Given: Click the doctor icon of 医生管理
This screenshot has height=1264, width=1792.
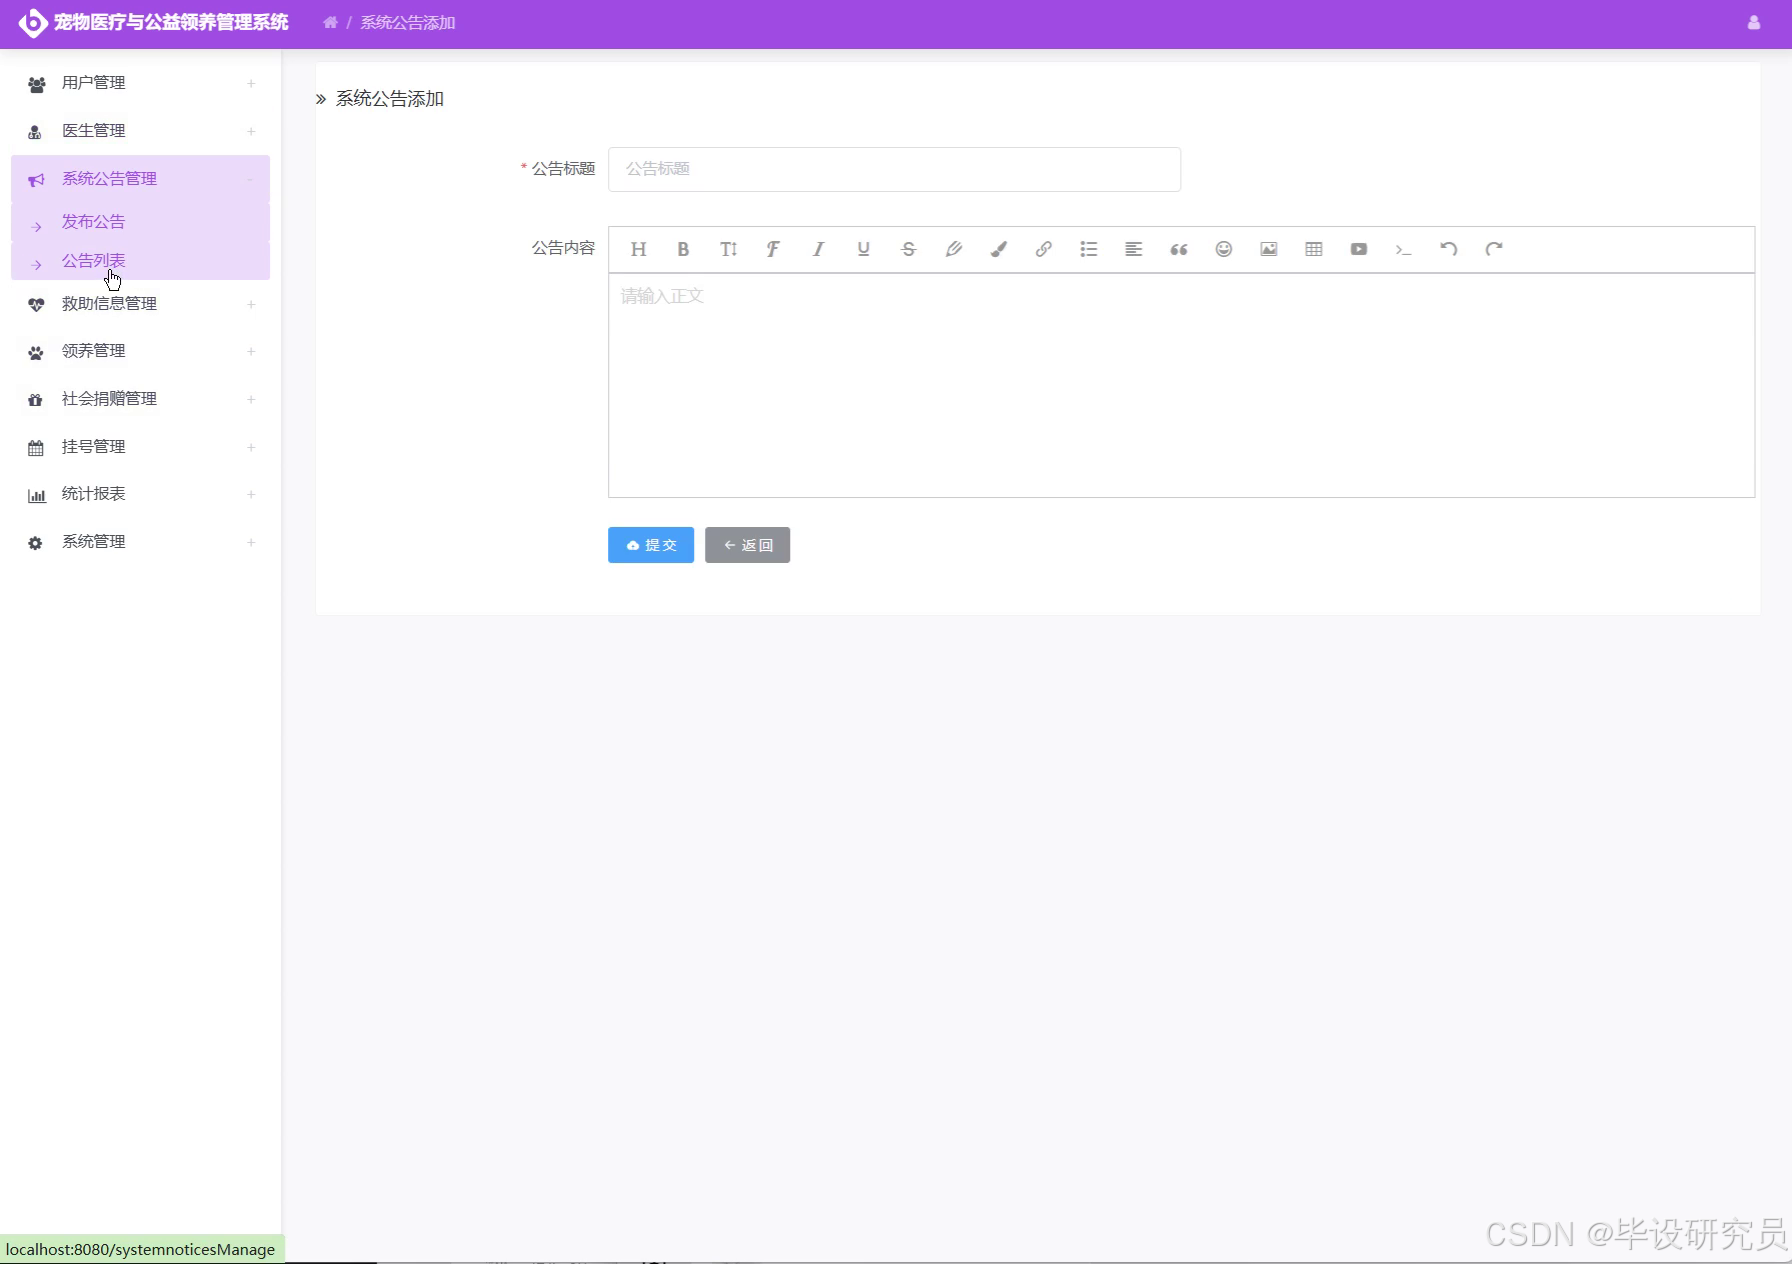Looking at the screenshot, I should [x=36, y=132].
